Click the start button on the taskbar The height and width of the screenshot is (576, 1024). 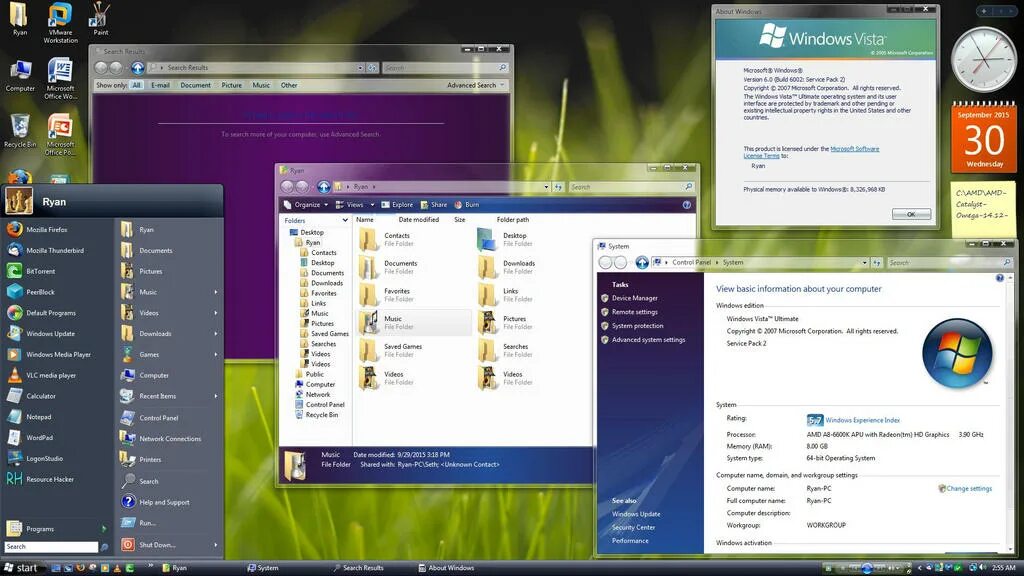pos(21,568)
